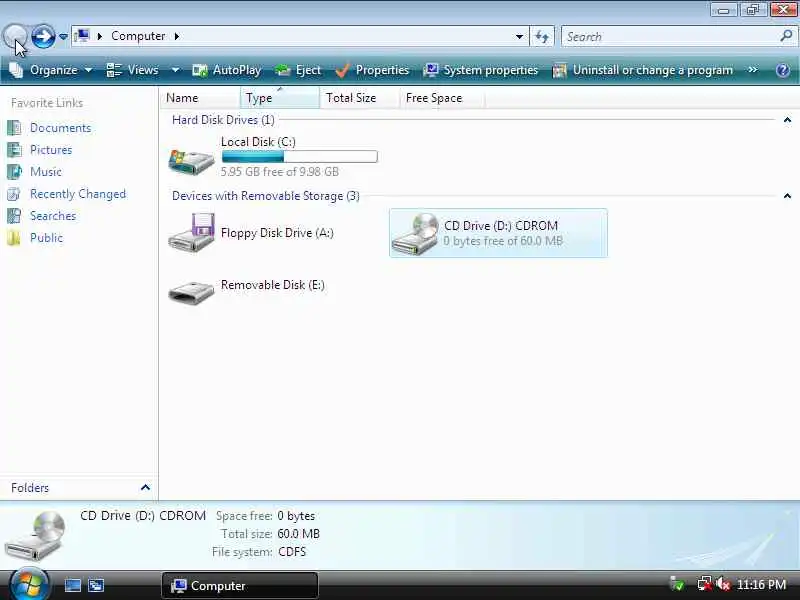
Task: Click the computer icon in address bar
Action: pyautogui.click(x=82, y=36)
